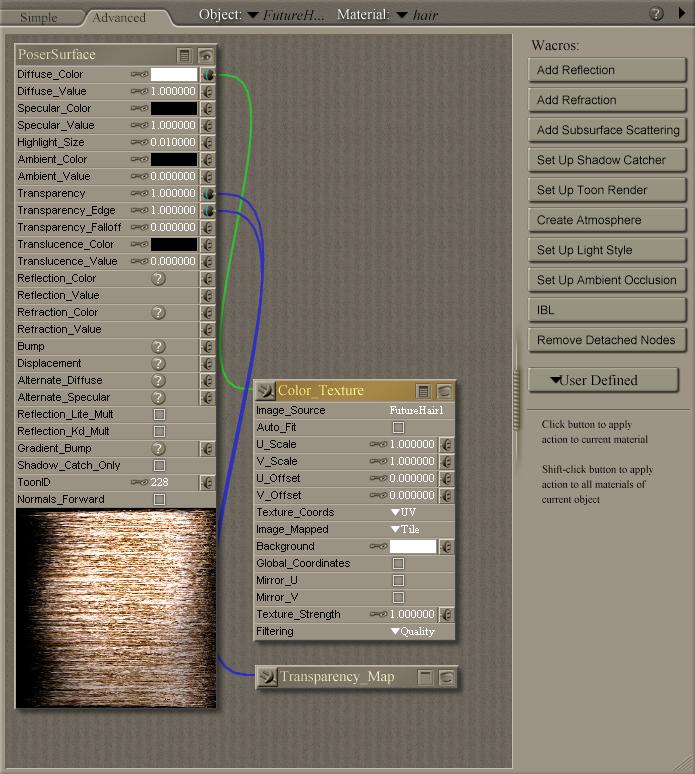Click the Transparency_Map node output plug icon
This screenshot has width=695, height=774.
point(267,677)
